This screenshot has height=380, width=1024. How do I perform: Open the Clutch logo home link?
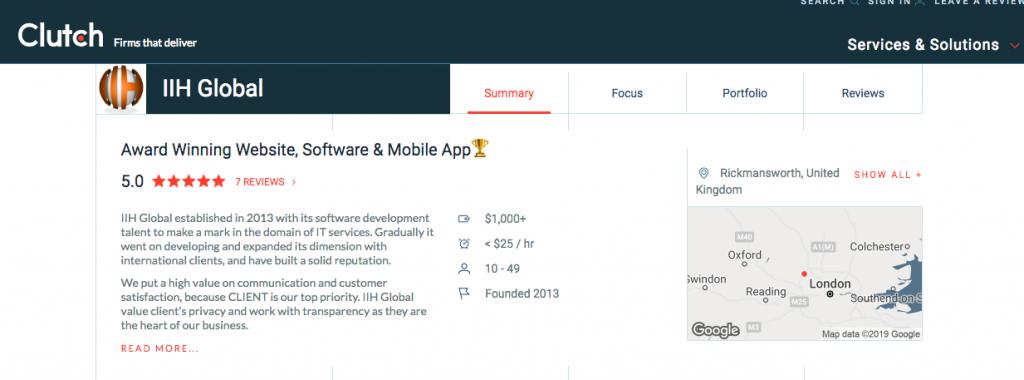pos(61,35)
